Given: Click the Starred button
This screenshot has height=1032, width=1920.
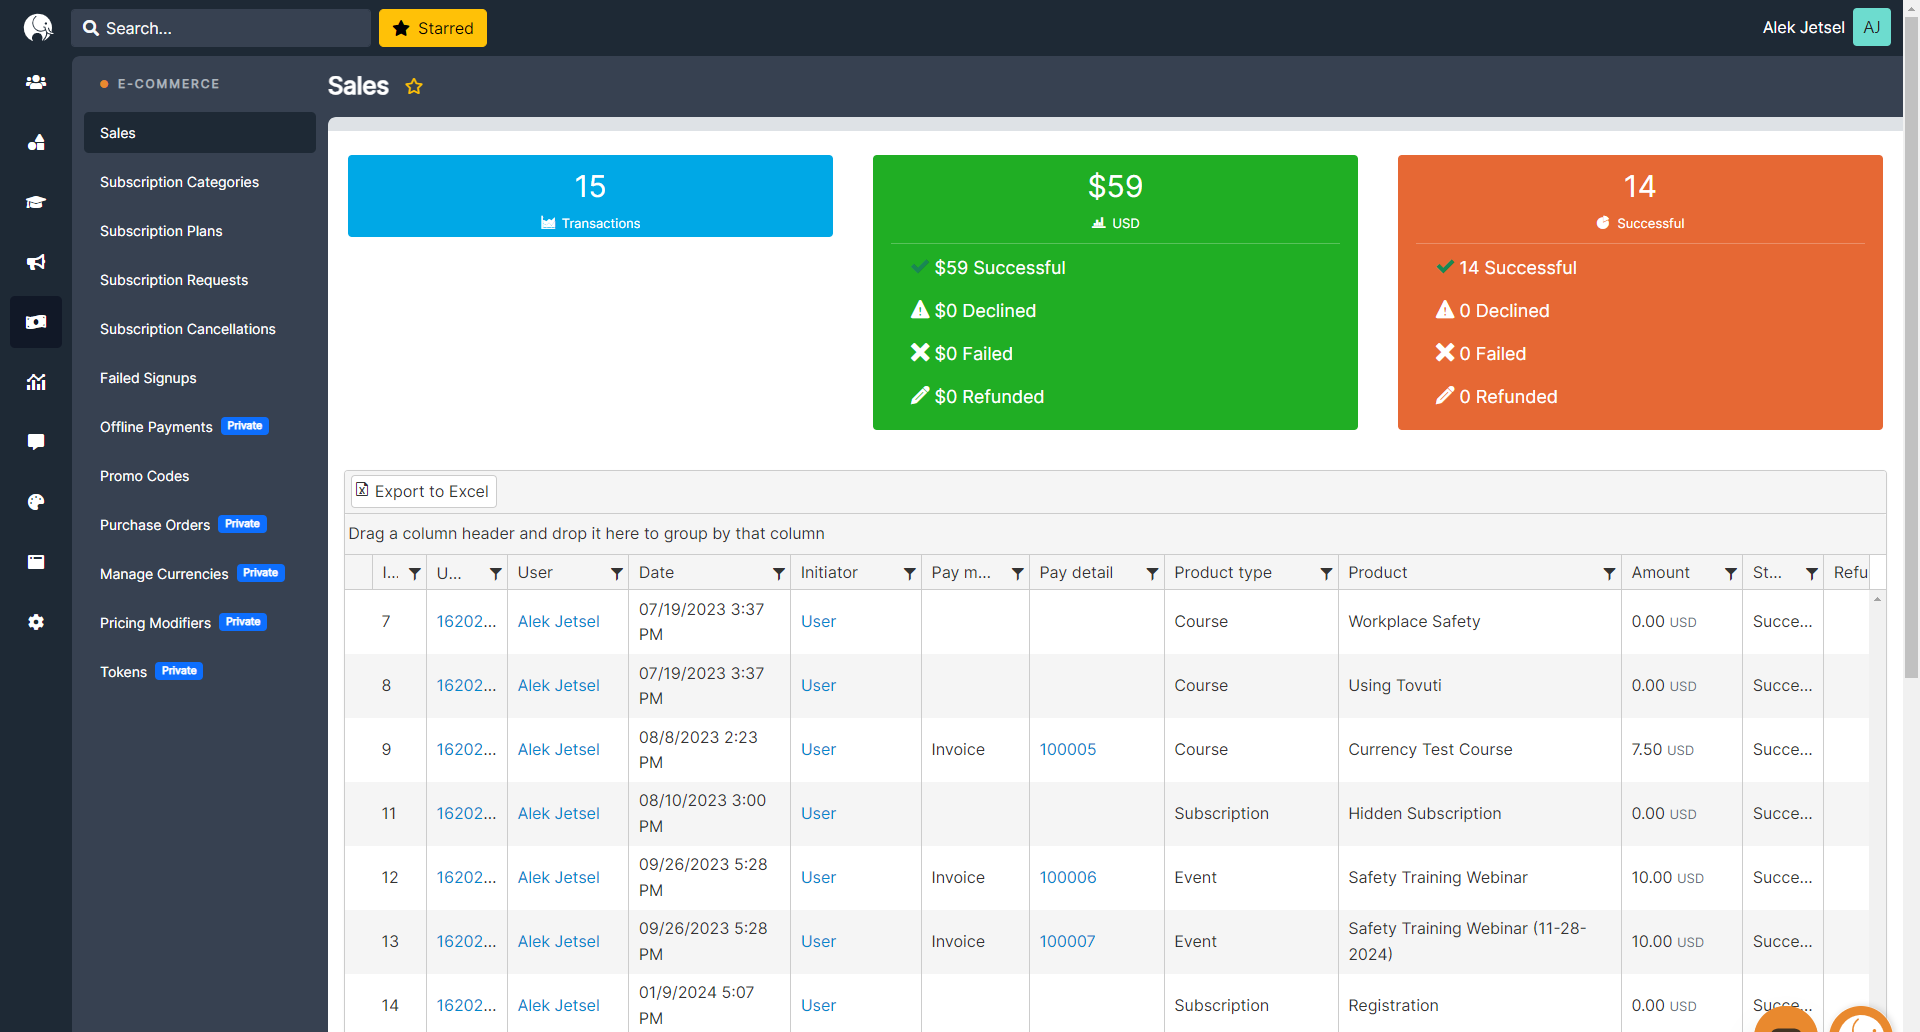Looking at the screenshot, I should (x=433, y=28).
